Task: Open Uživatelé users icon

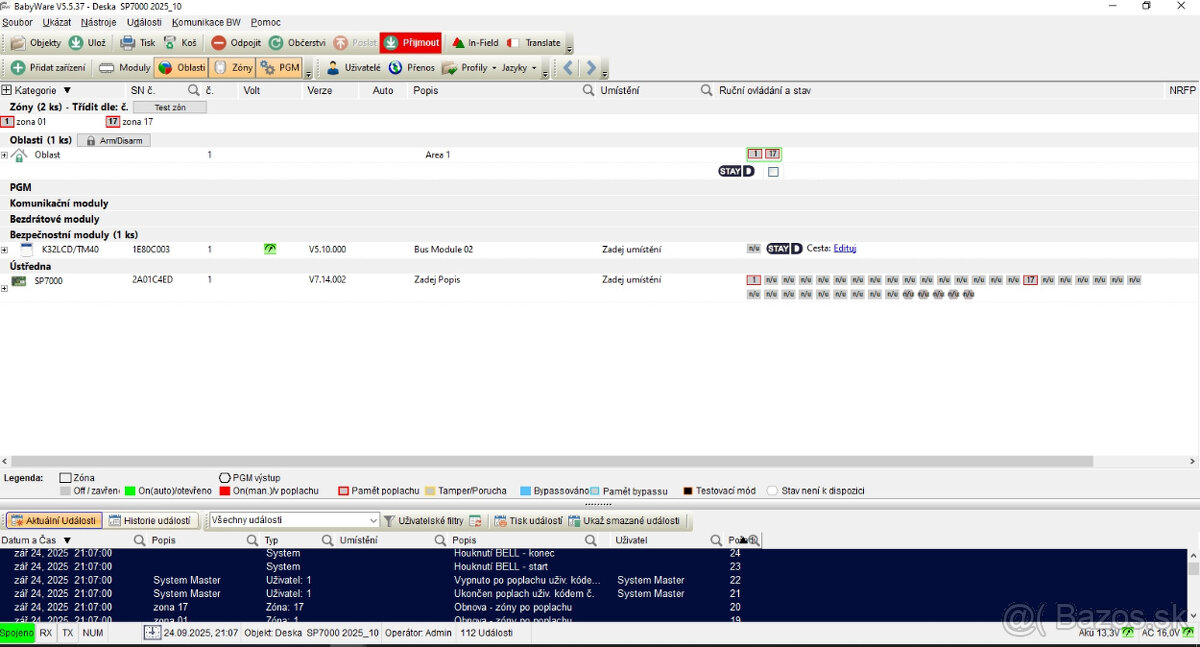Action: (334, 68)
